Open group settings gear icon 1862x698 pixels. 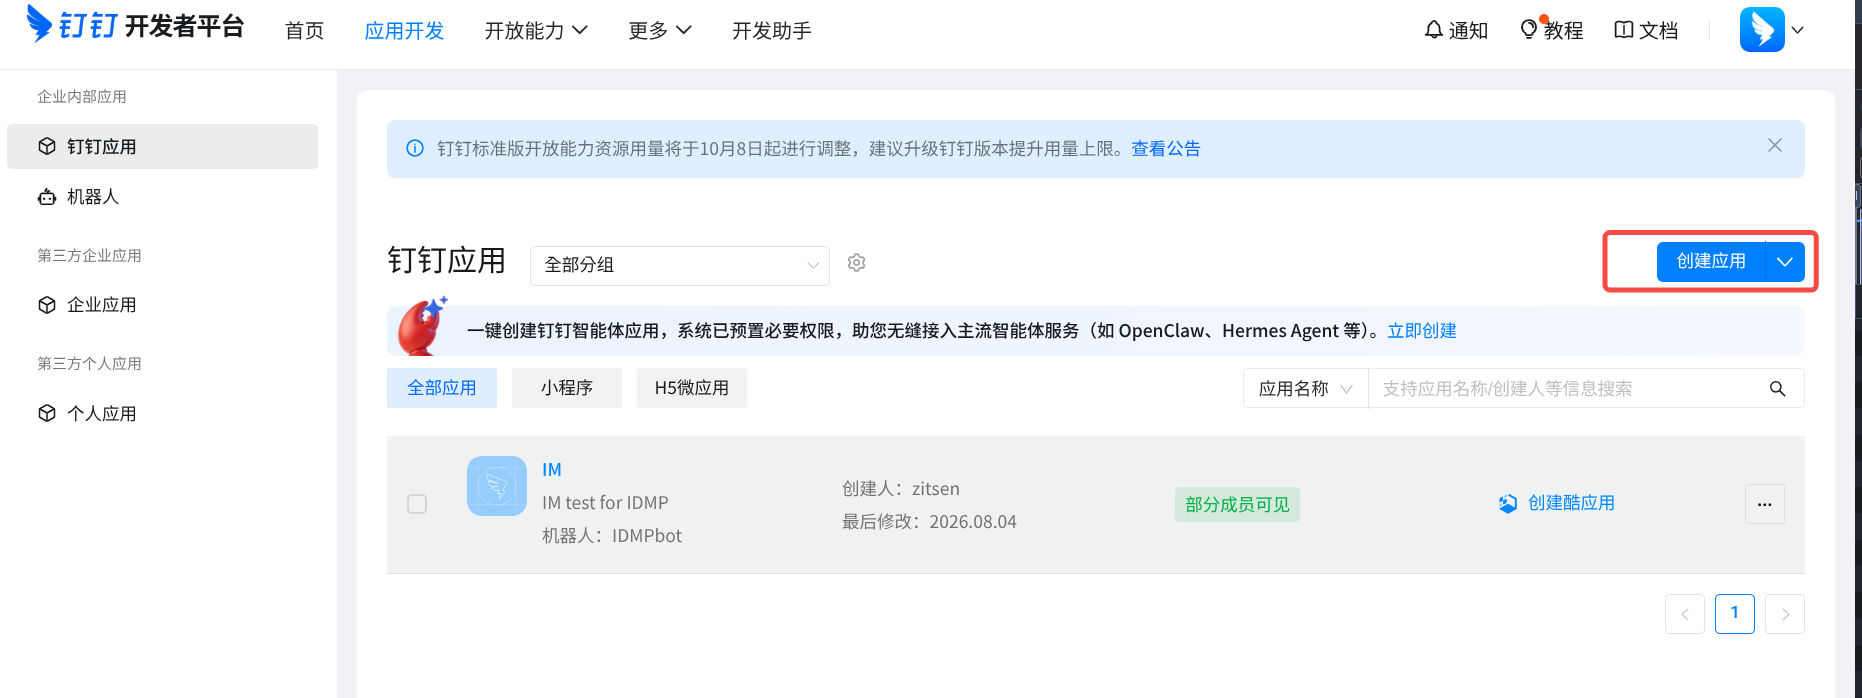coord(856,263)
